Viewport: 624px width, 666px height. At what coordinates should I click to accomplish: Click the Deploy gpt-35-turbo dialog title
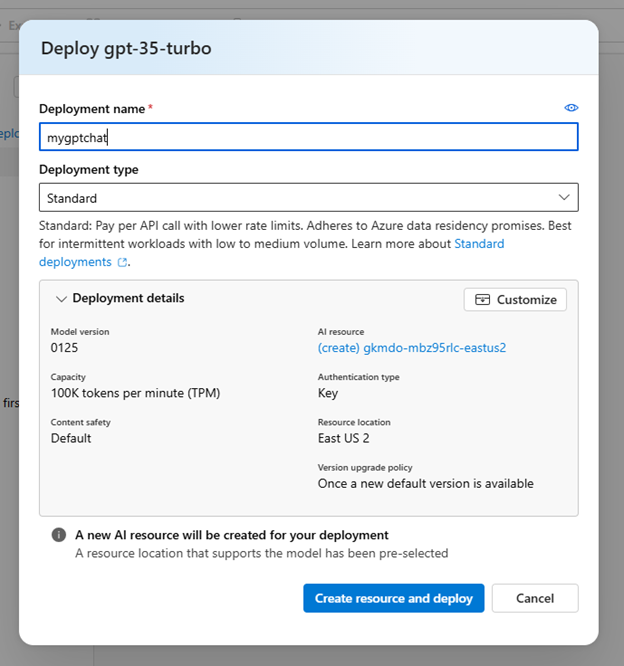[x=125, y=48]
